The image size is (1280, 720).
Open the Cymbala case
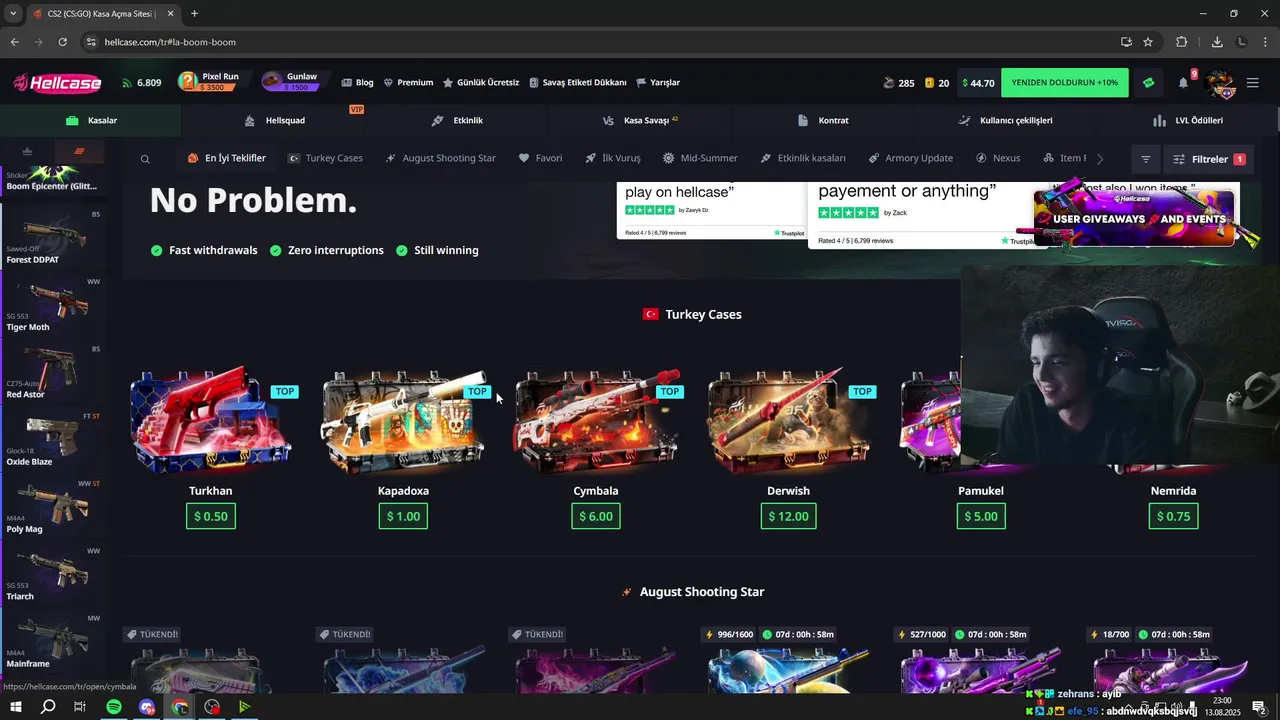pos(596,445)
